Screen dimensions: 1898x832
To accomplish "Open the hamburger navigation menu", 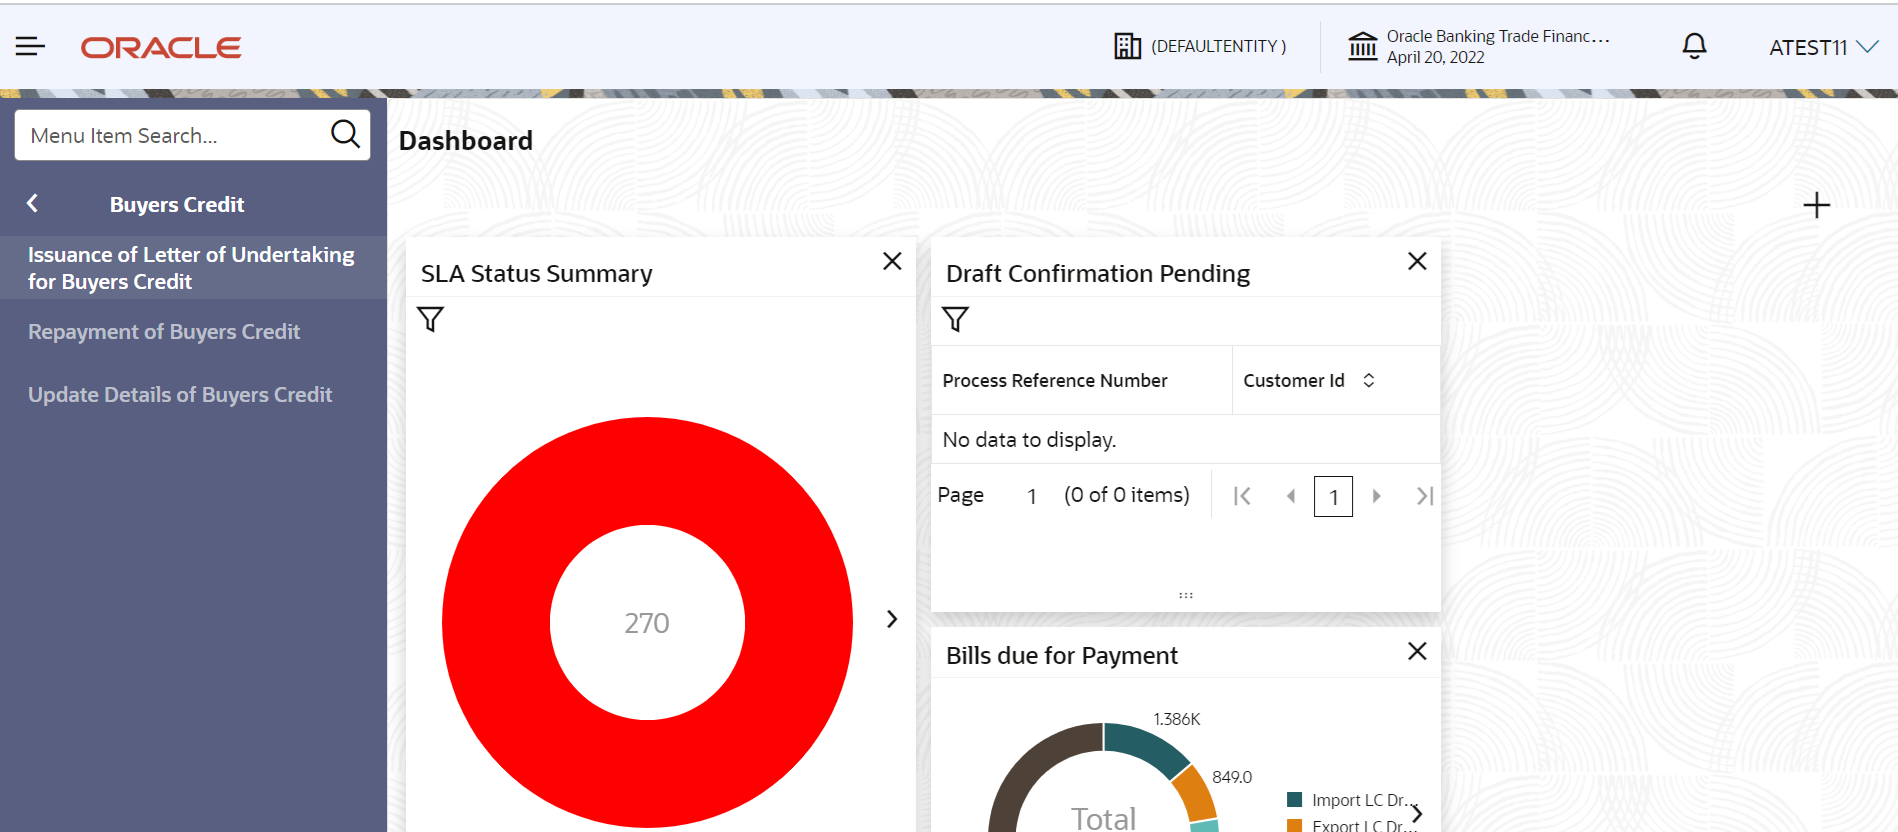I will click(x=30, y=46).
